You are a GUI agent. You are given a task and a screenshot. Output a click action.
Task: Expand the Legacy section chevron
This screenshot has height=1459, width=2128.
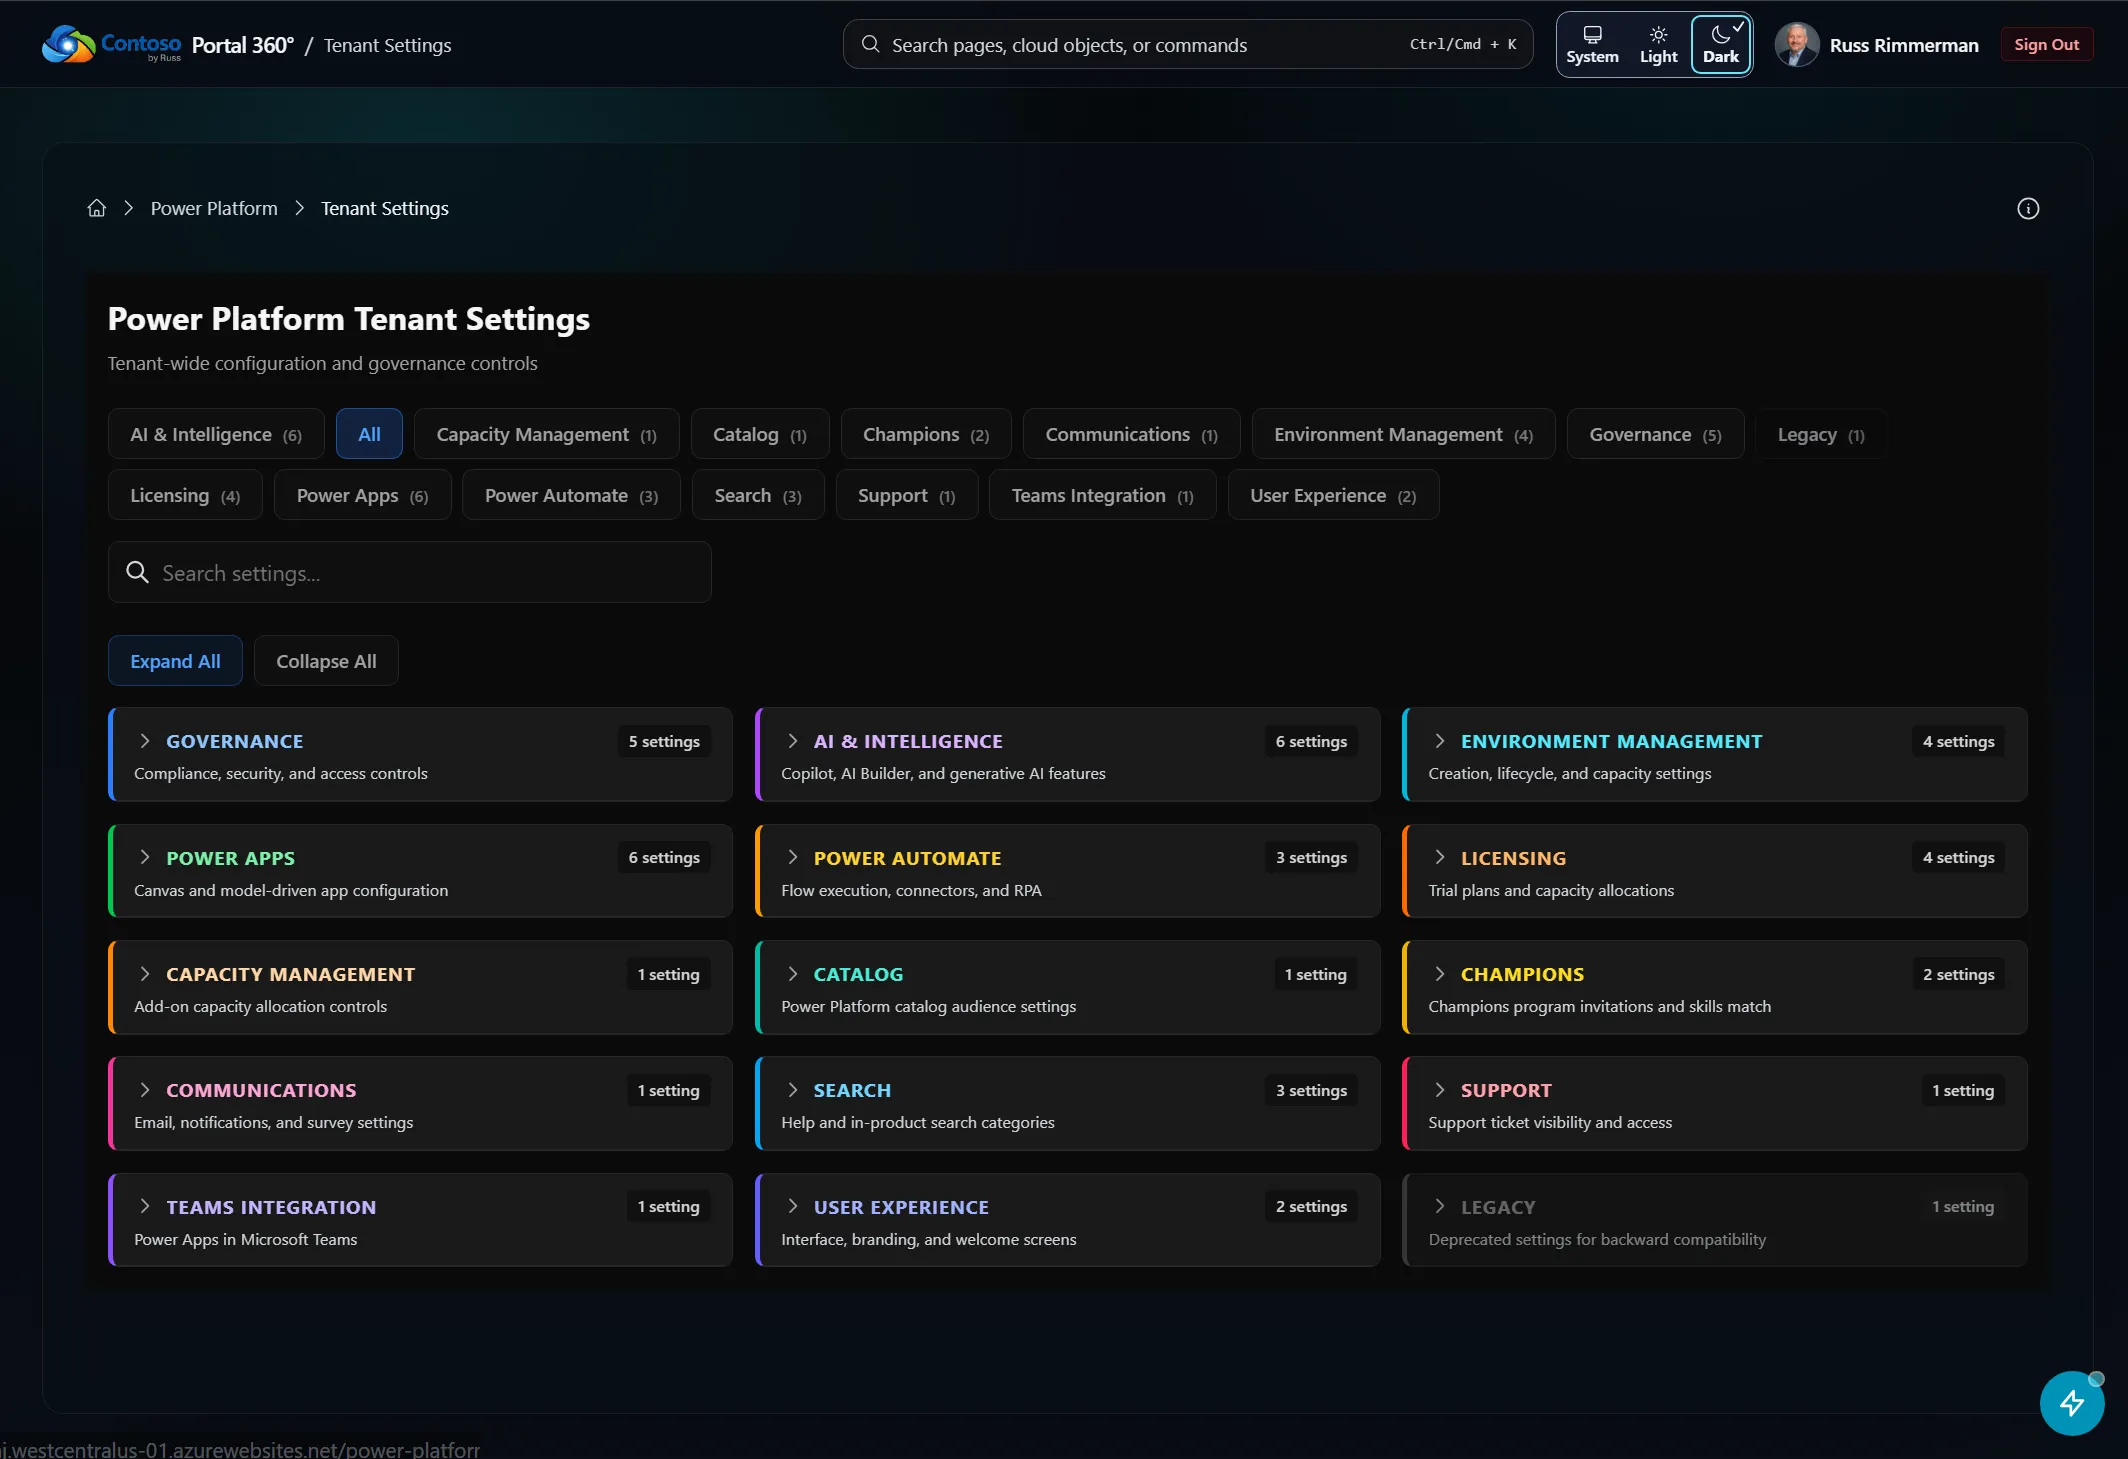click(x=1439, y=1207)
